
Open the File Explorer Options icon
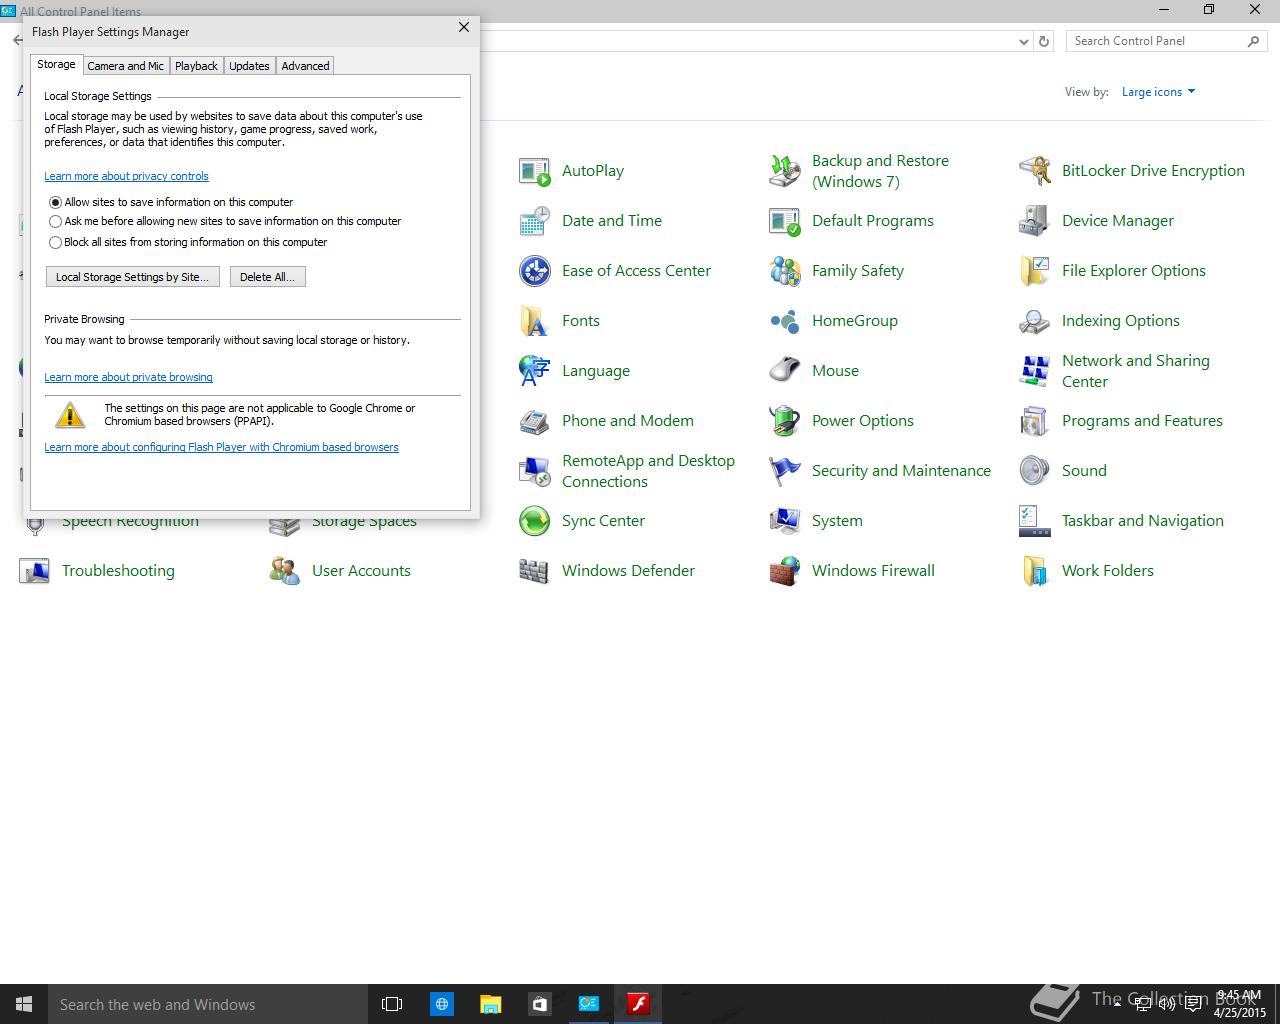click(x=1035, y=271)
